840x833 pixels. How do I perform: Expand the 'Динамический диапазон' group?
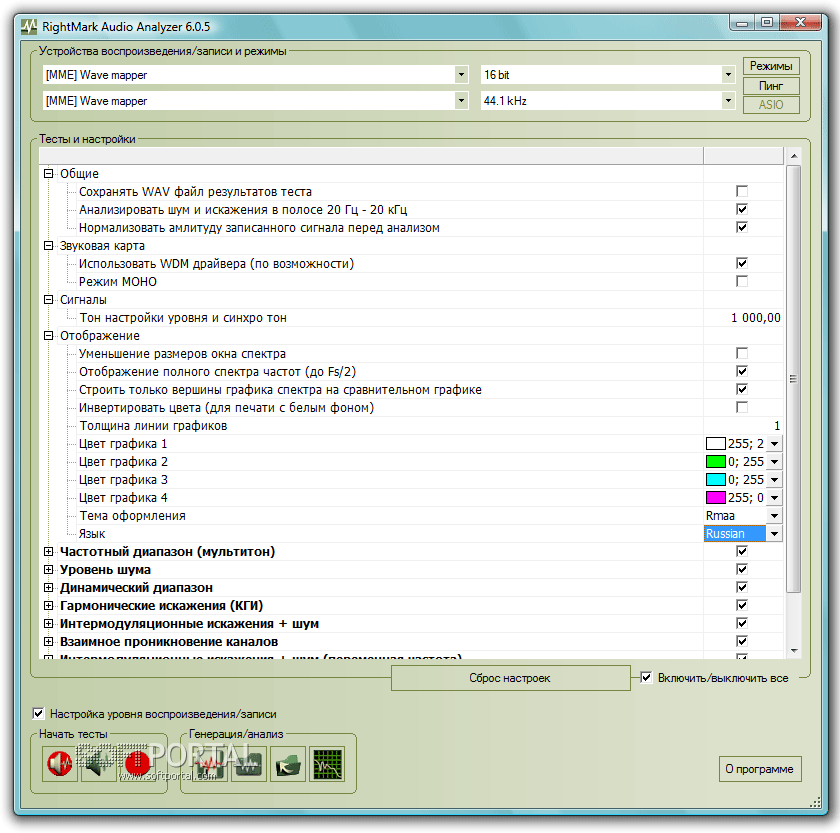click(x=48, y=588)
